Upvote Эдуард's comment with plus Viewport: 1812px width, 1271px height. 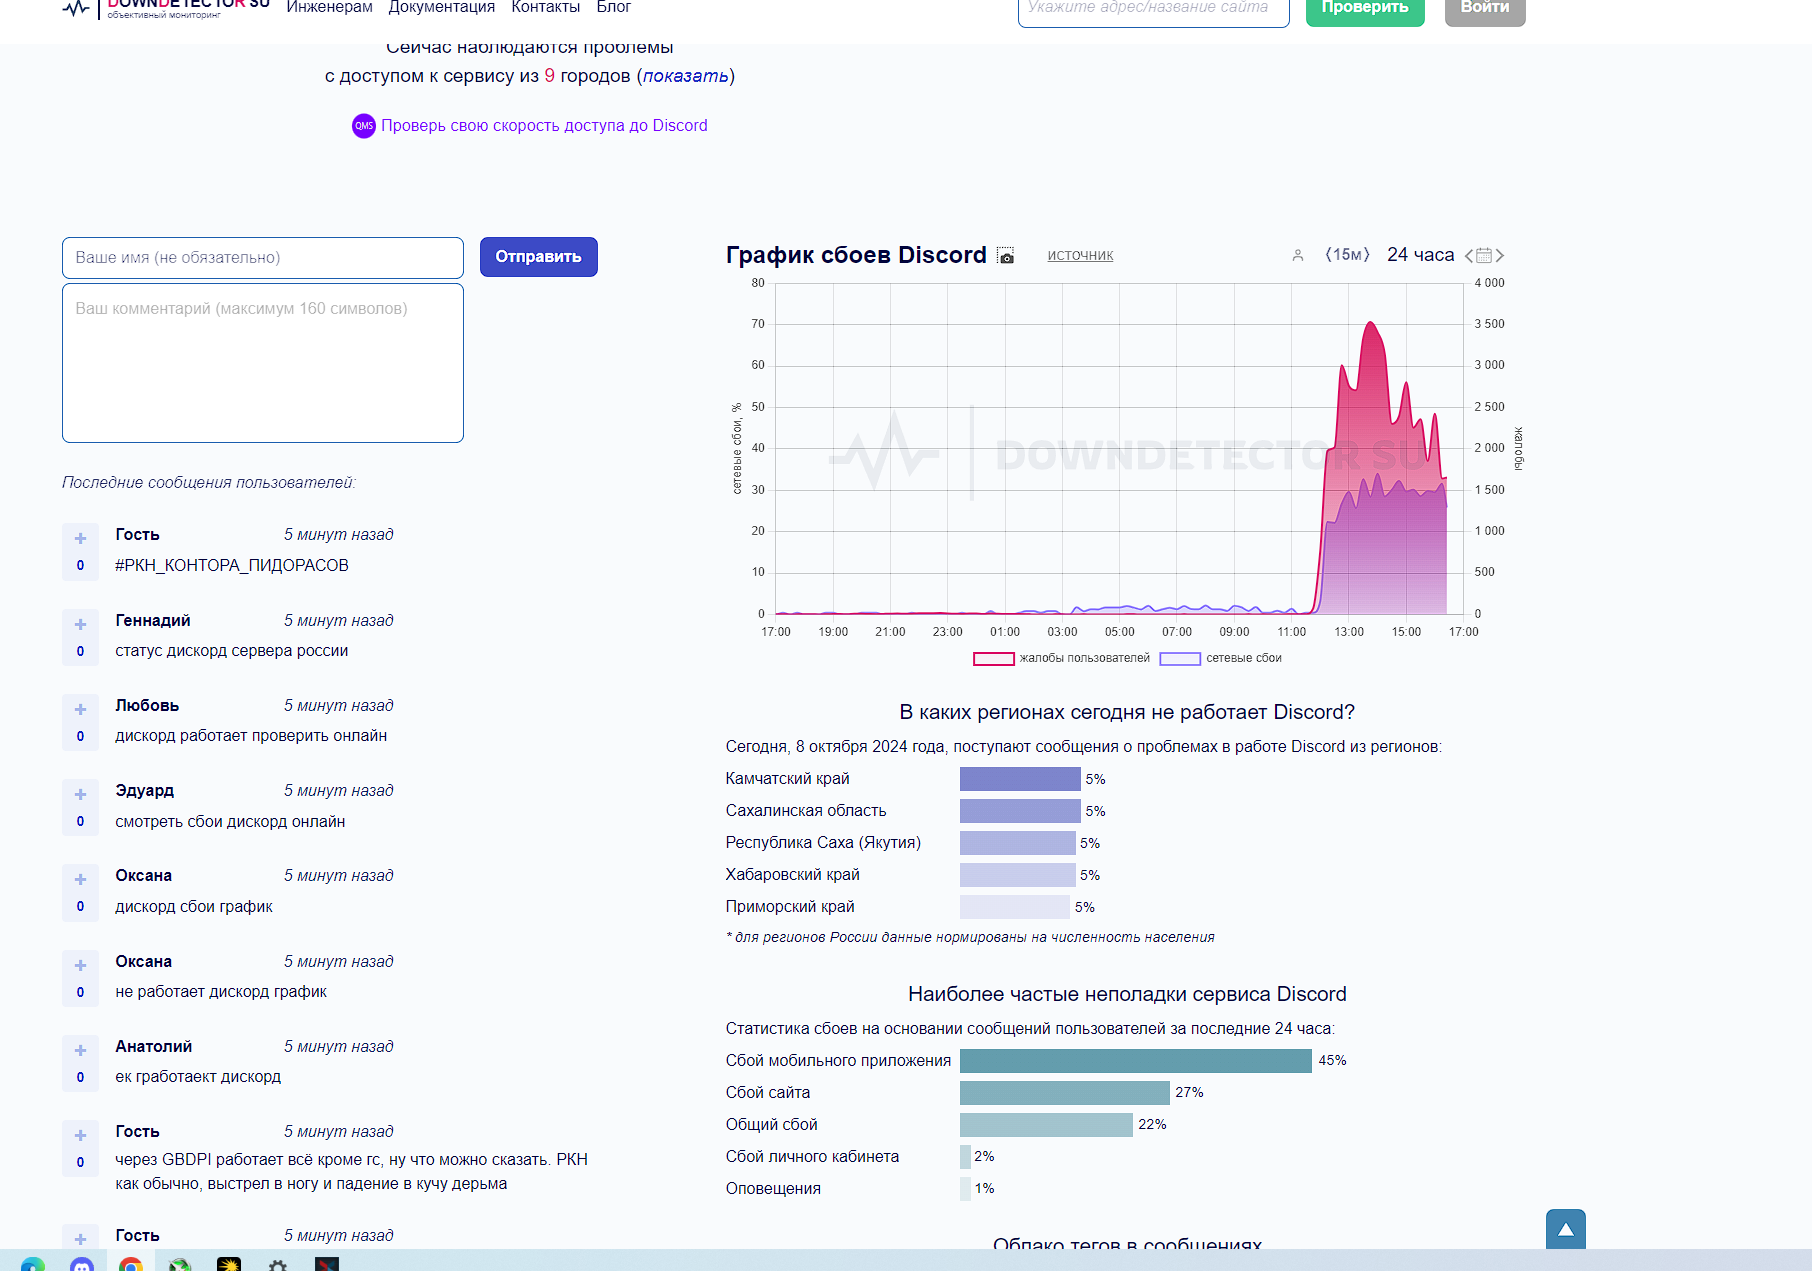pyautogui.click(x=80, y=794)
